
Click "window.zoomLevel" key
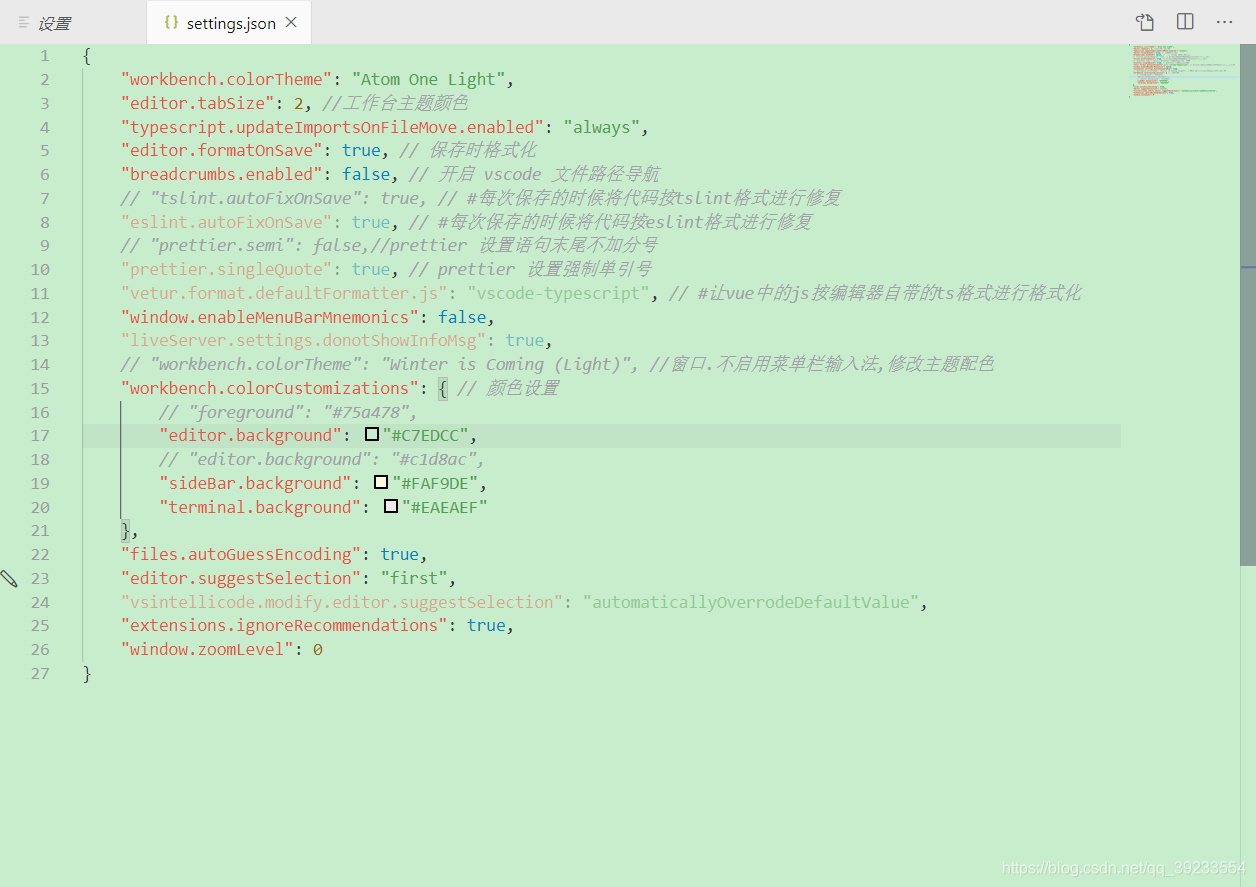pos(207,649)
